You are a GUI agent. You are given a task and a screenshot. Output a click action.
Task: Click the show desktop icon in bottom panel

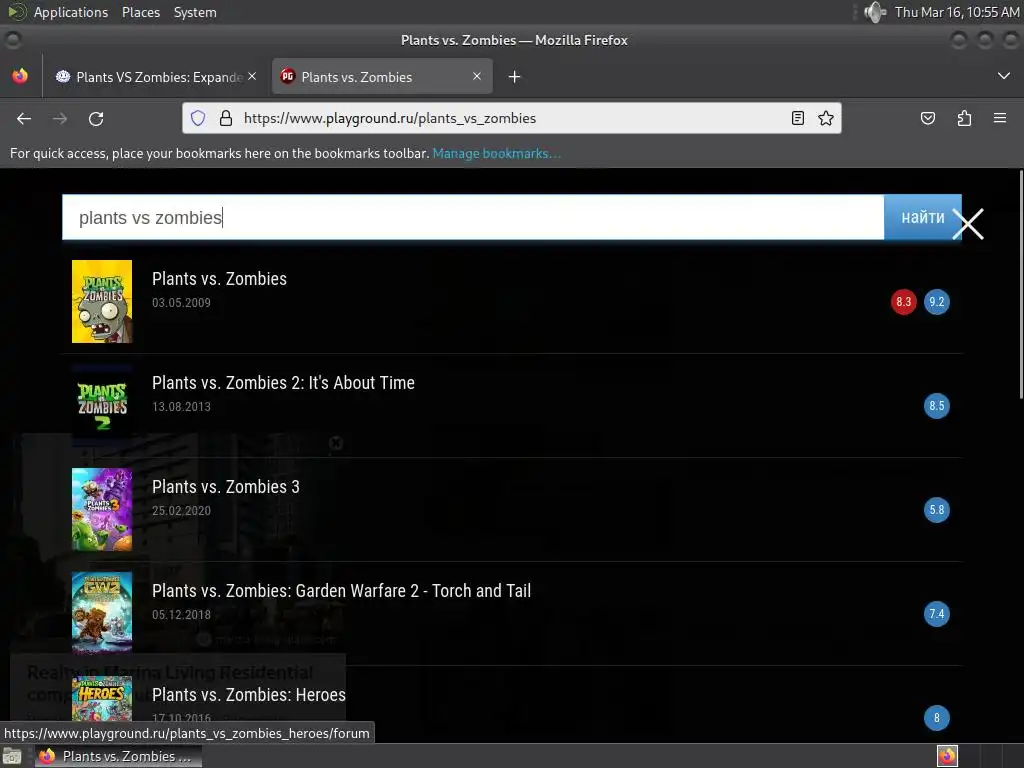point(12,756)
